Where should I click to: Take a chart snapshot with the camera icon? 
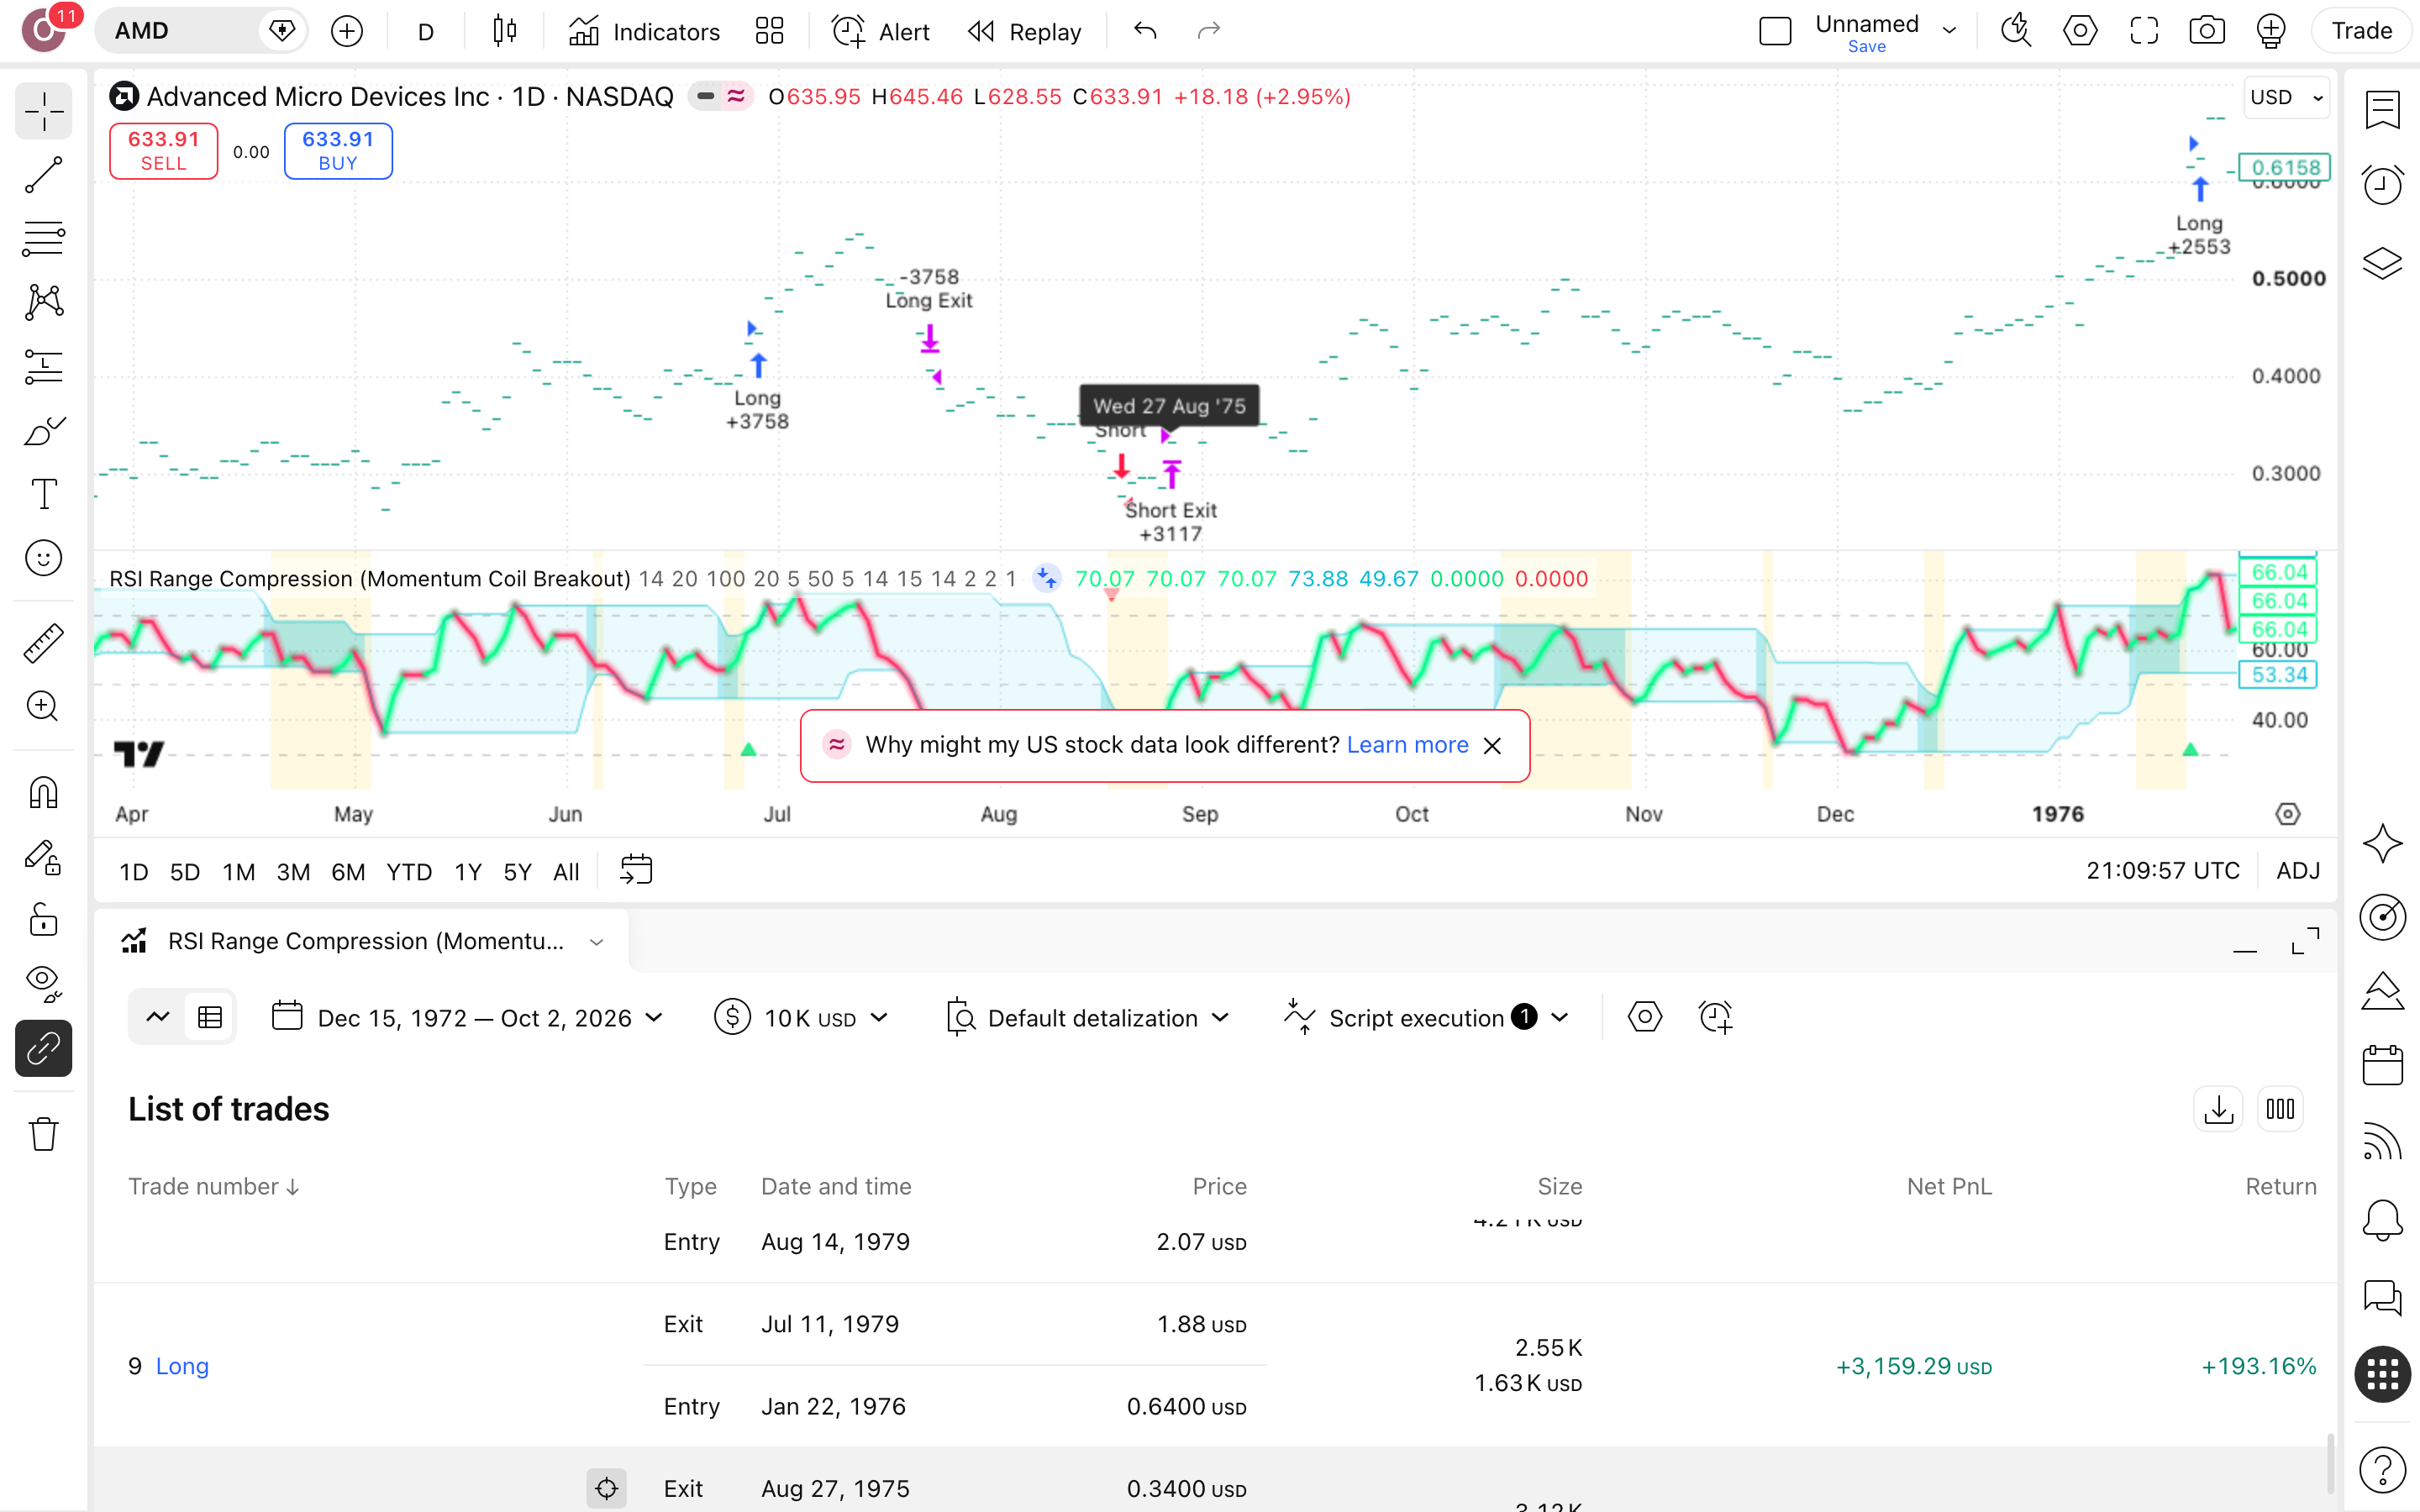[2207, 31]
